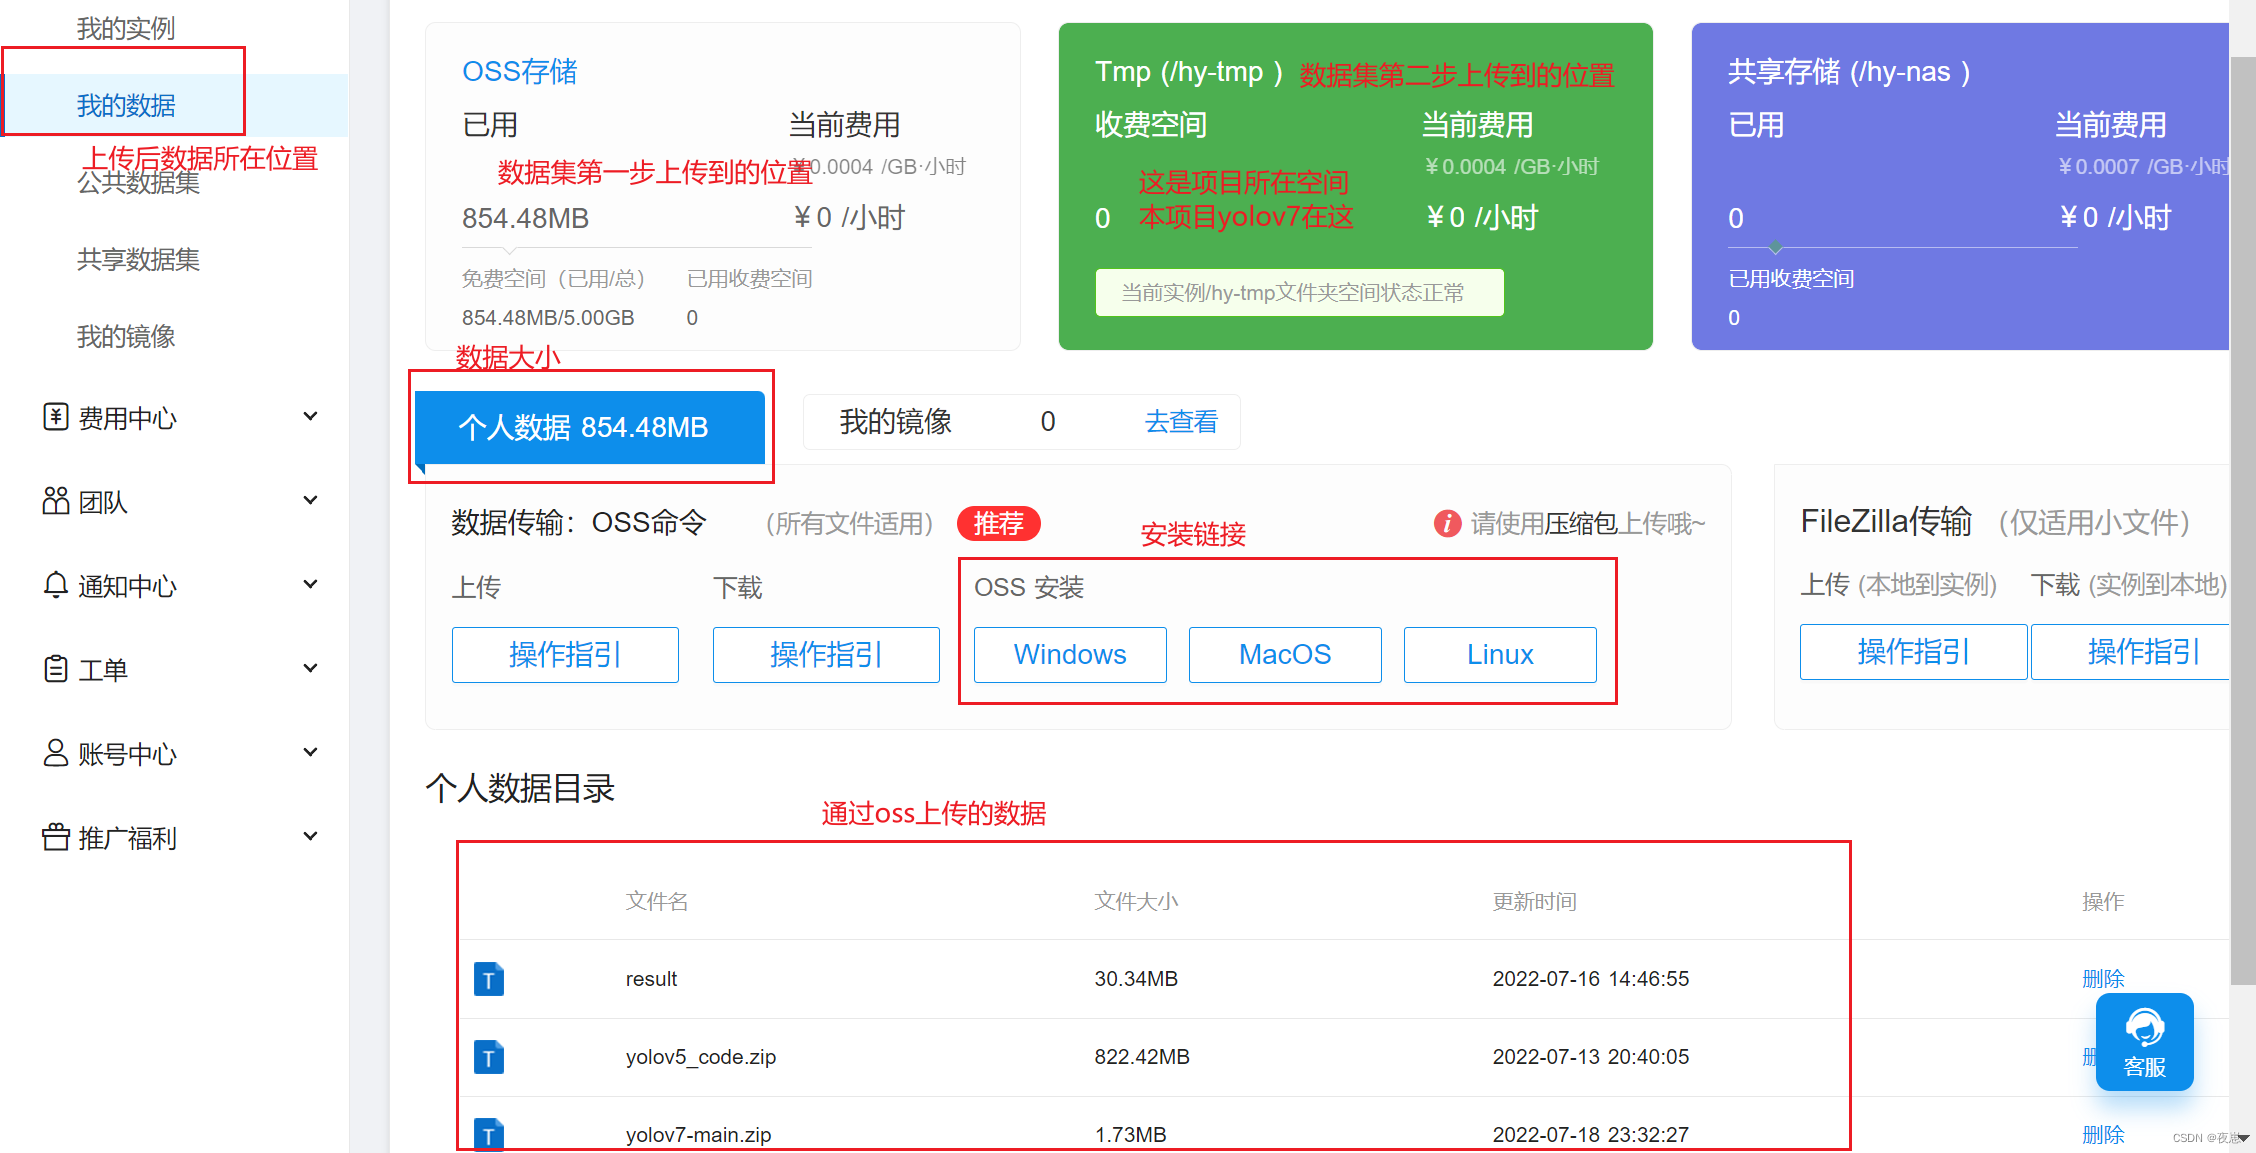
Task: Open the OSS 下载 操作指引 button
Action: (x=826, y=655)
